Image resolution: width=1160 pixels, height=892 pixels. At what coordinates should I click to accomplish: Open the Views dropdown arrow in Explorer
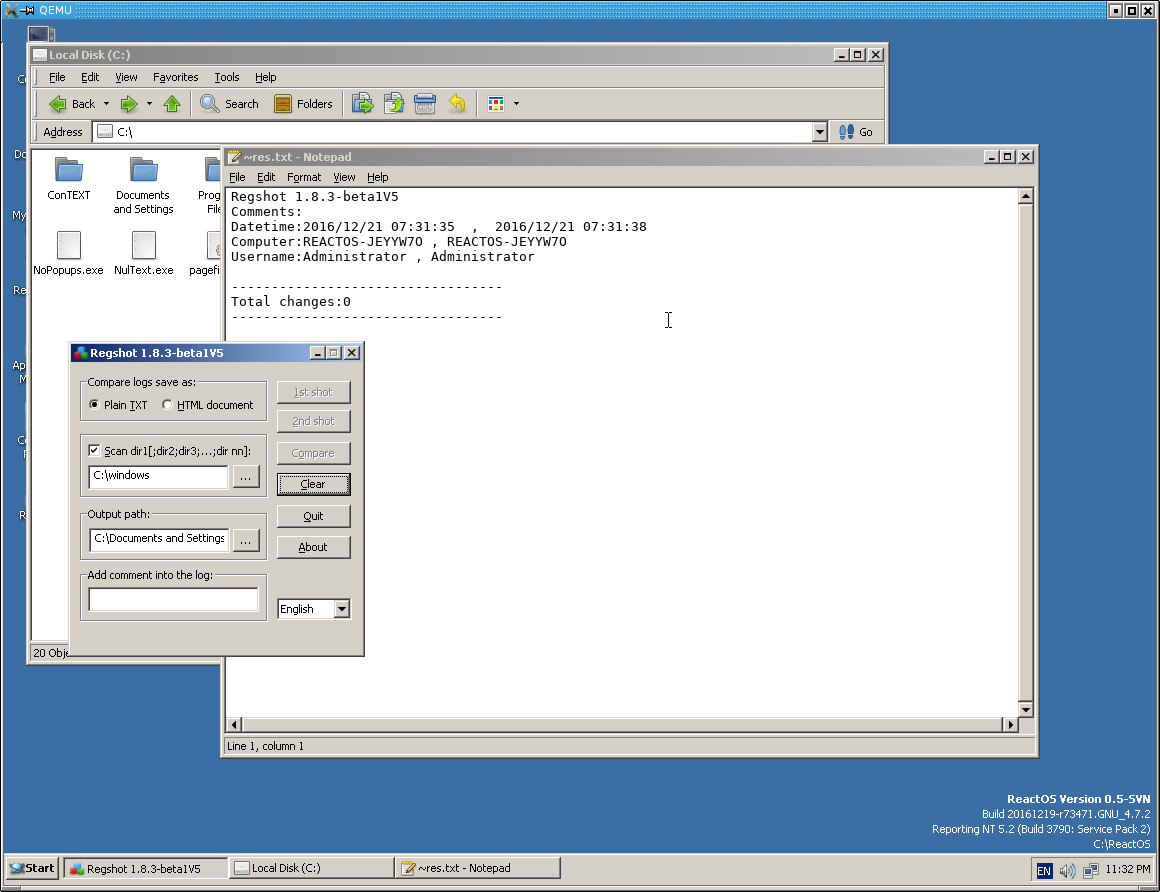point(516,104)
